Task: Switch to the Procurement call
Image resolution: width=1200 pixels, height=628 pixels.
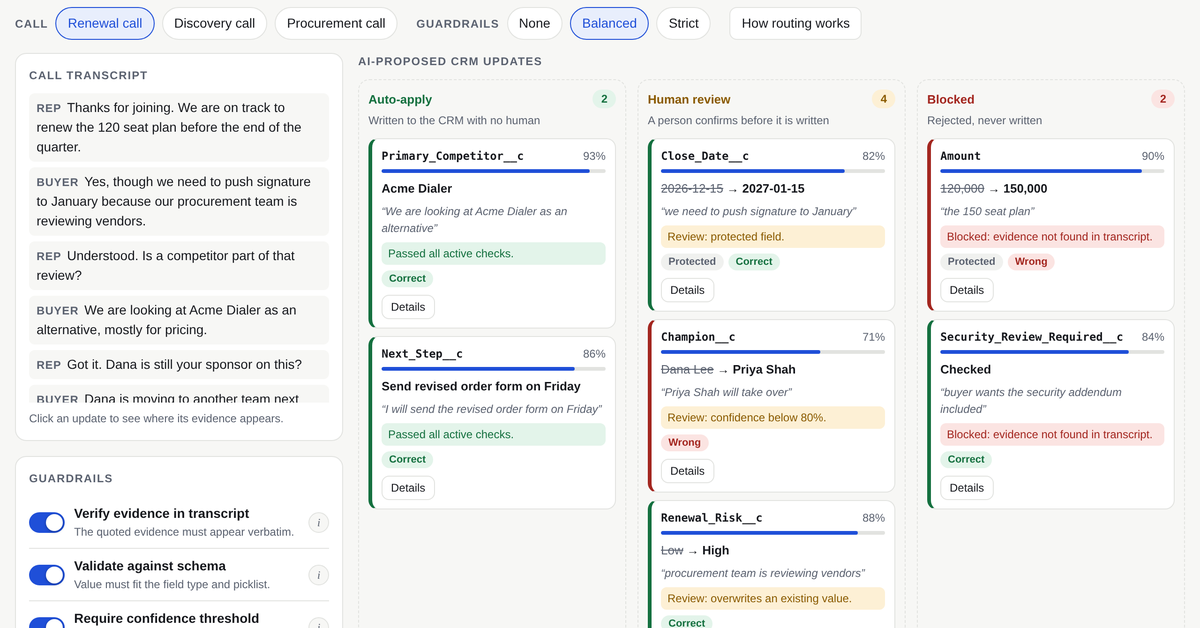Action: tap(336, 23)
